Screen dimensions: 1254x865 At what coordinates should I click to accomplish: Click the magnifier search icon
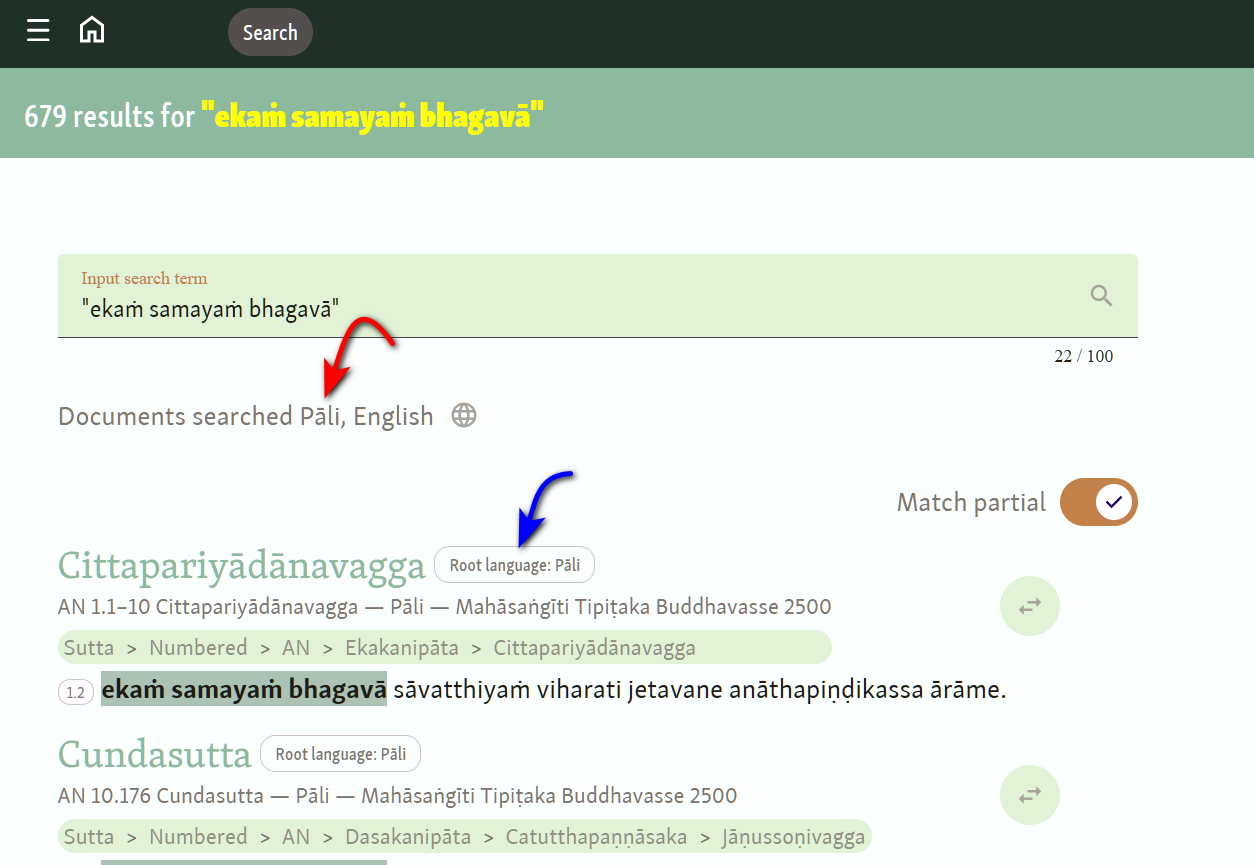coord(1101,295)
